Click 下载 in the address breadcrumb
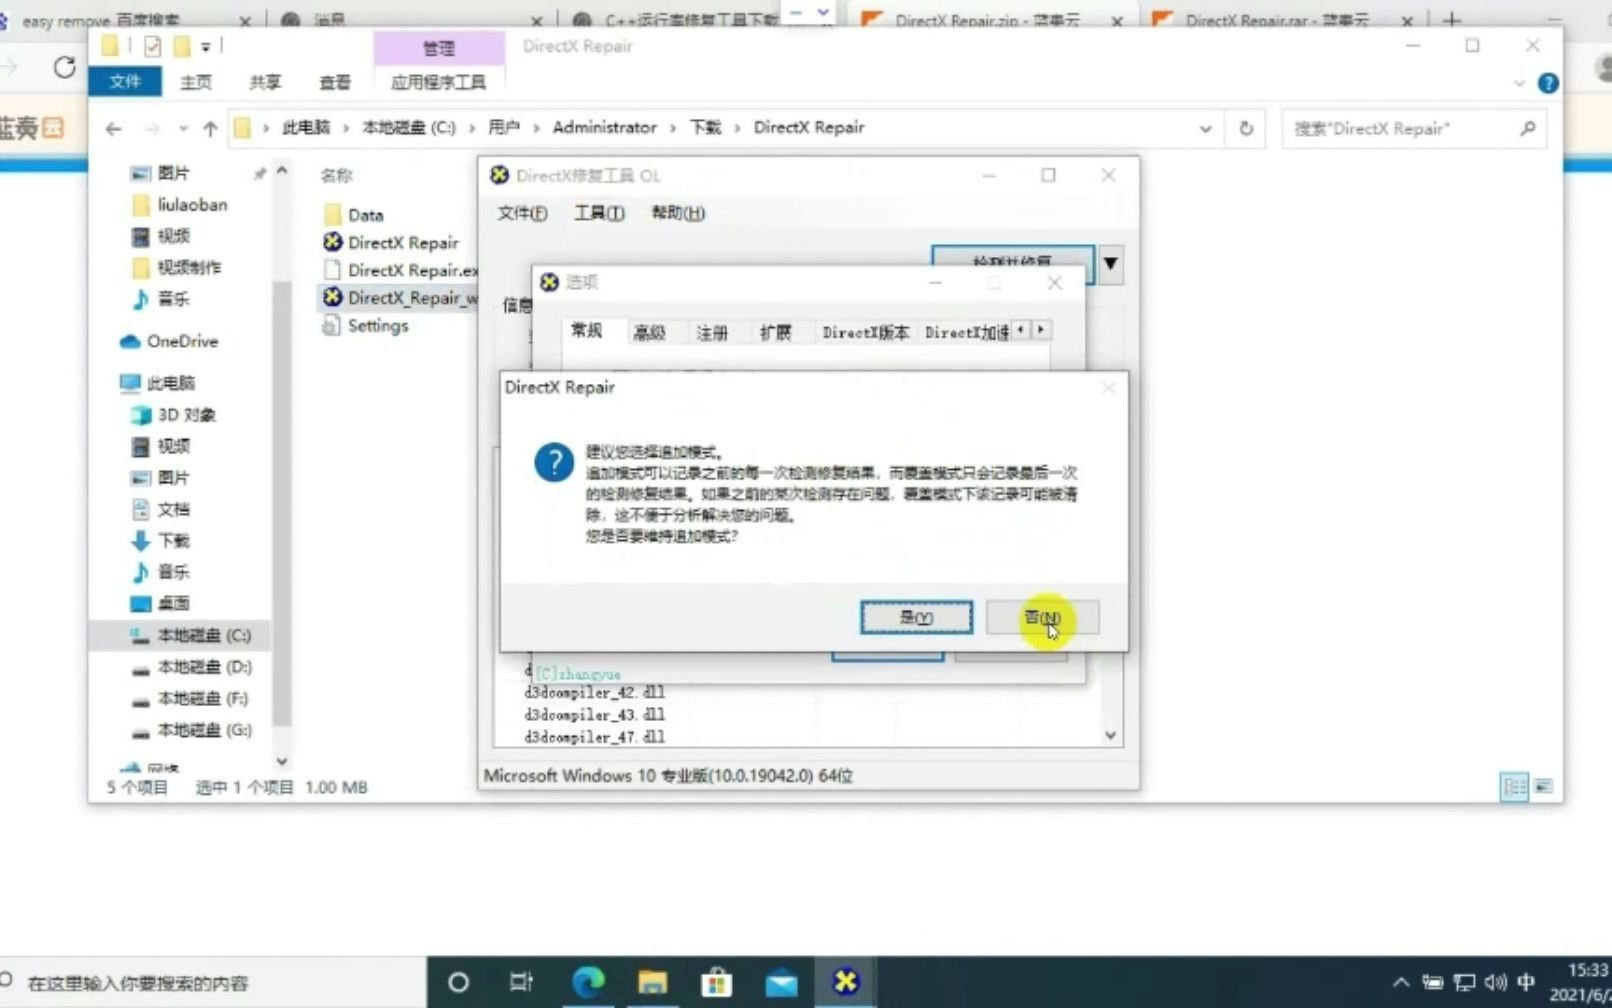The height and width of the screenshot is (1008, 1612). click(x=705, y=127)
